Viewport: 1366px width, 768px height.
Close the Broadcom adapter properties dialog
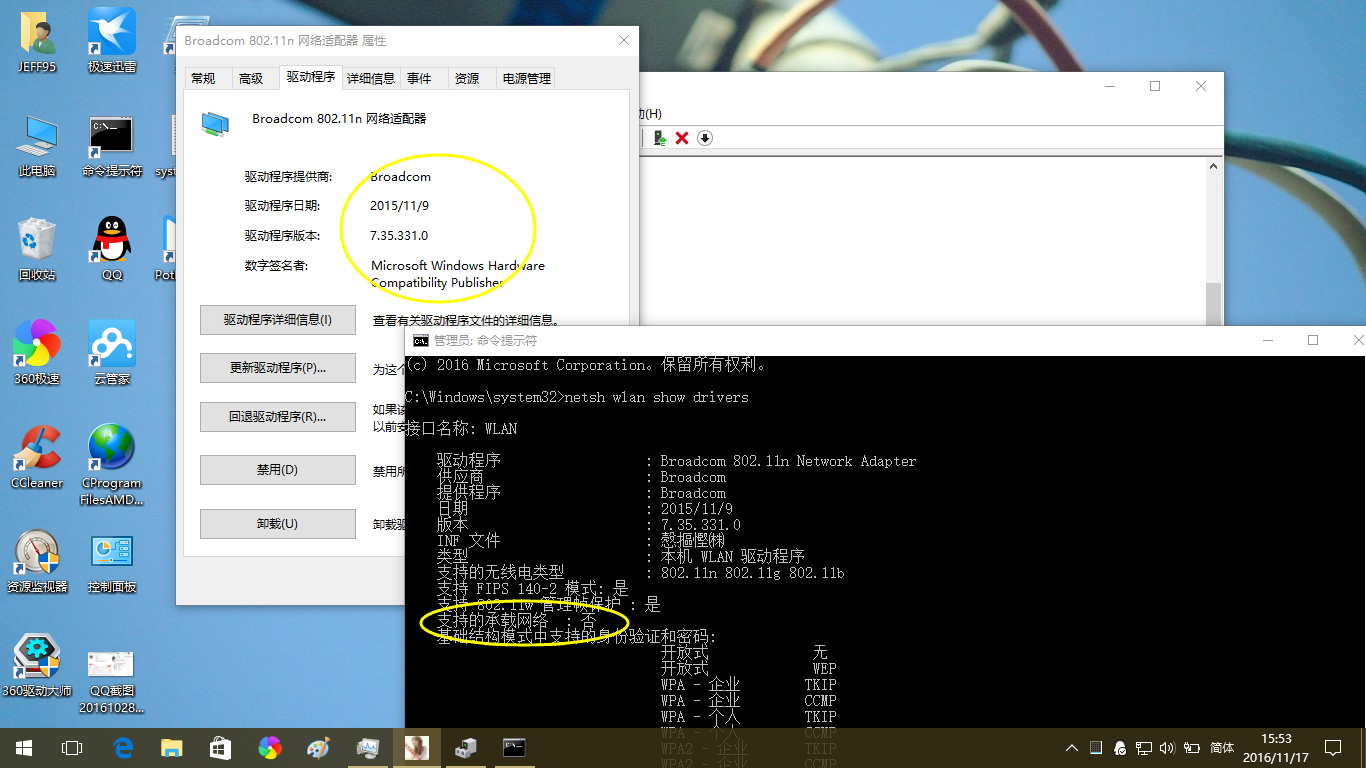point(623,40)
